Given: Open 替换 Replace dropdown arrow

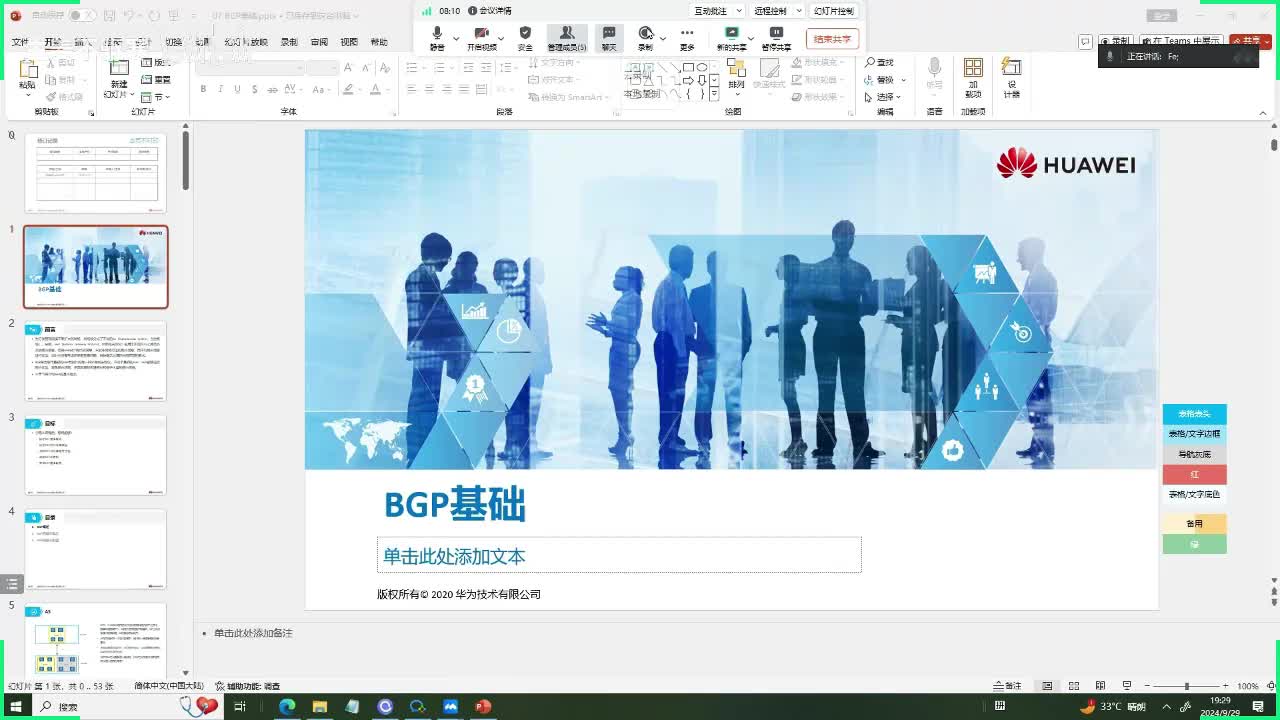Looking at the screenshot, I should (x=903, y=80).
